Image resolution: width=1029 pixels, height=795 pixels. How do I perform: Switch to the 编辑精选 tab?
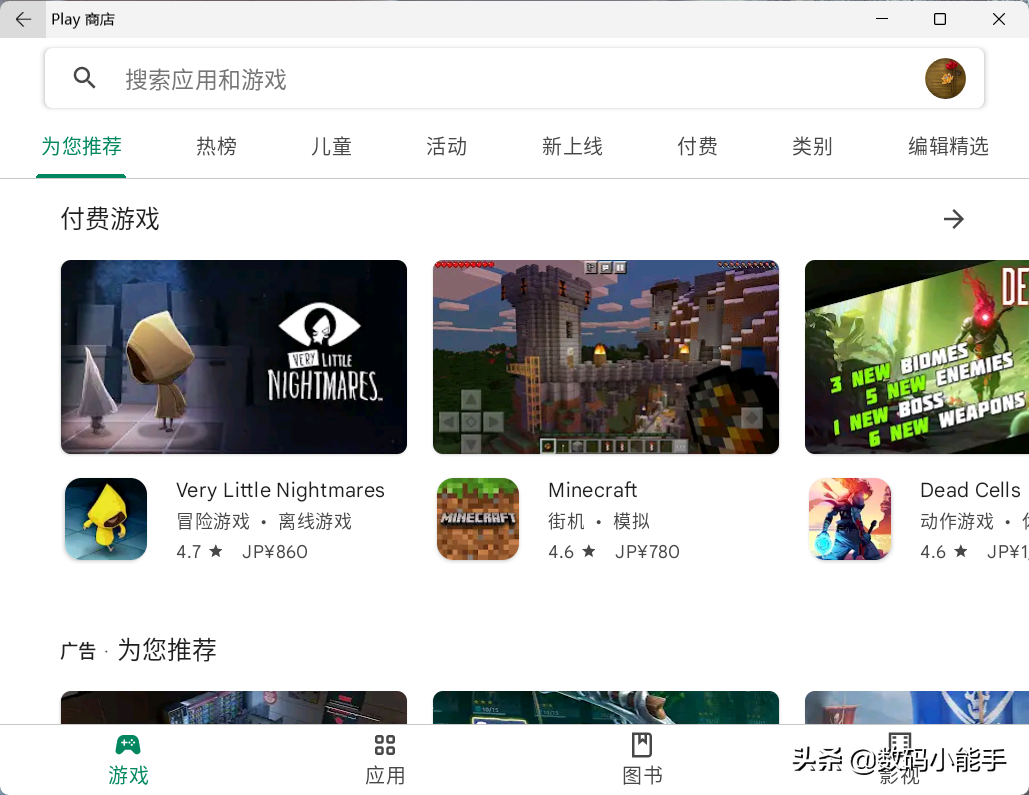948,146
